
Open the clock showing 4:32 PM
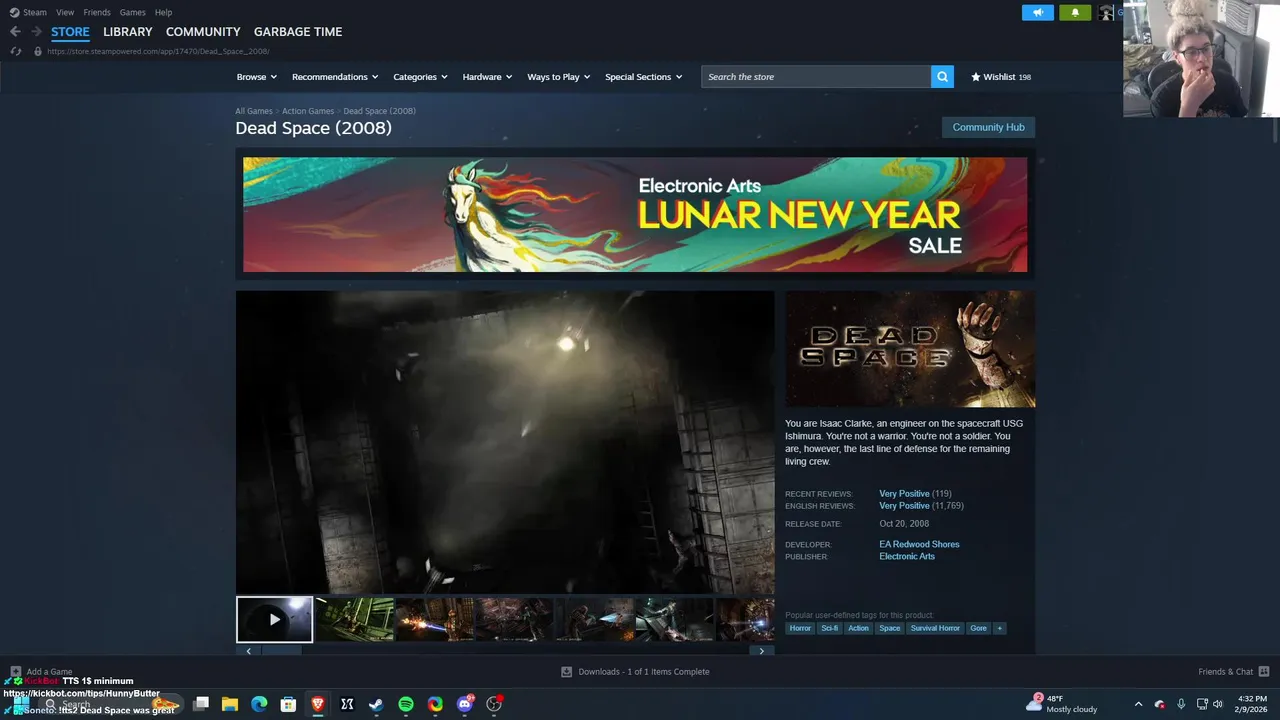[x=1252, y=704]
